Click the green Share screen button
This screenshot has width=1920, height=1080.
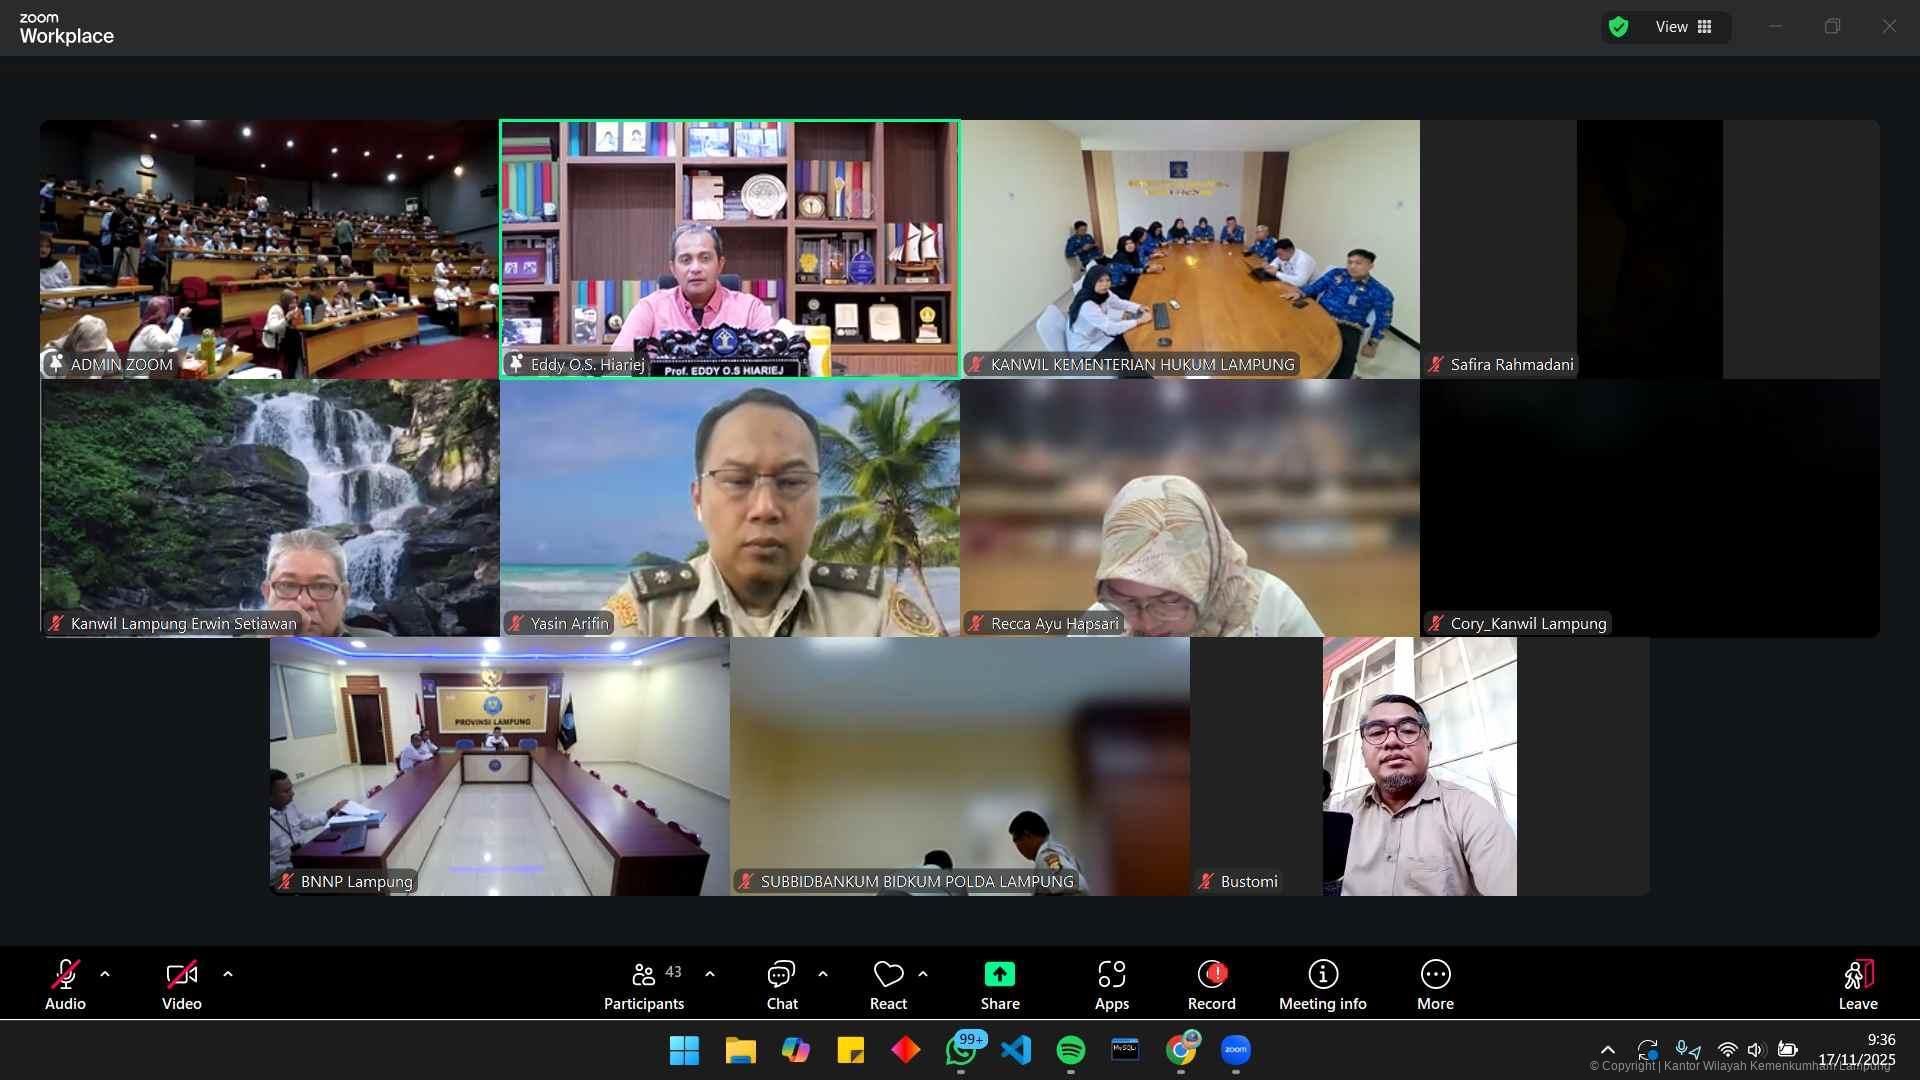[x=999, y=975]
